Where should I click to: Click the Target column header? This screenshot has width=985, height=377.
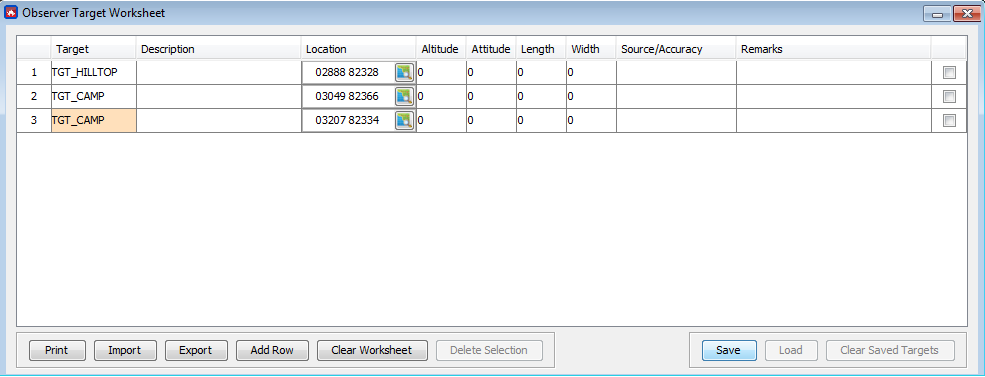coord(94,49)
